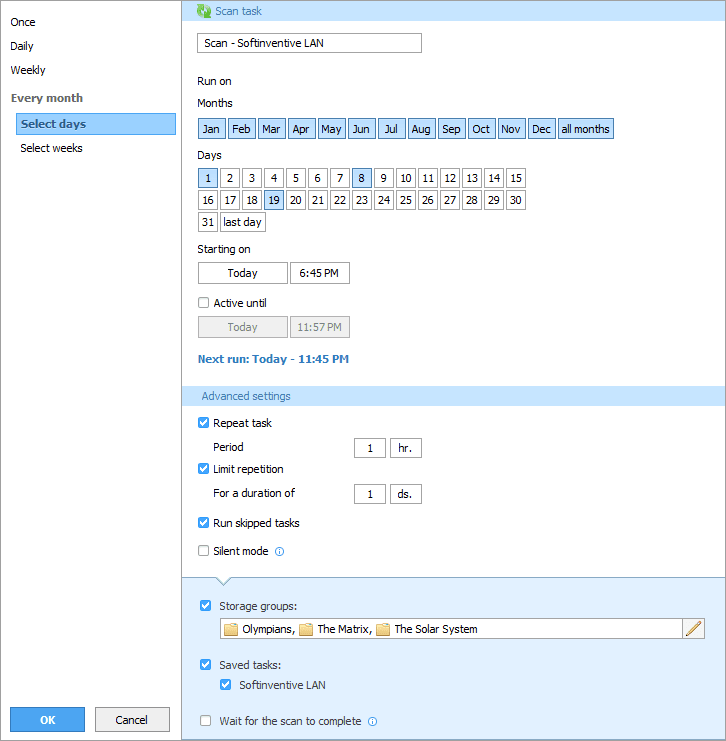
Task: Click the task name input field
Action: pyautogui.click(x=309, y=43)
